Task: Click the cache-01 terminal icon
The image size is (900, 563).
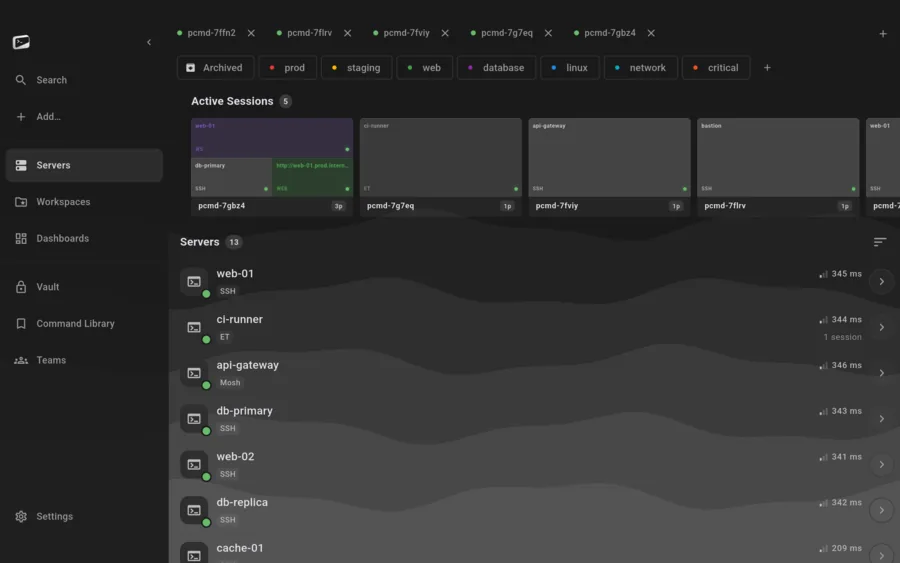Action: click(x=194, y=554)
